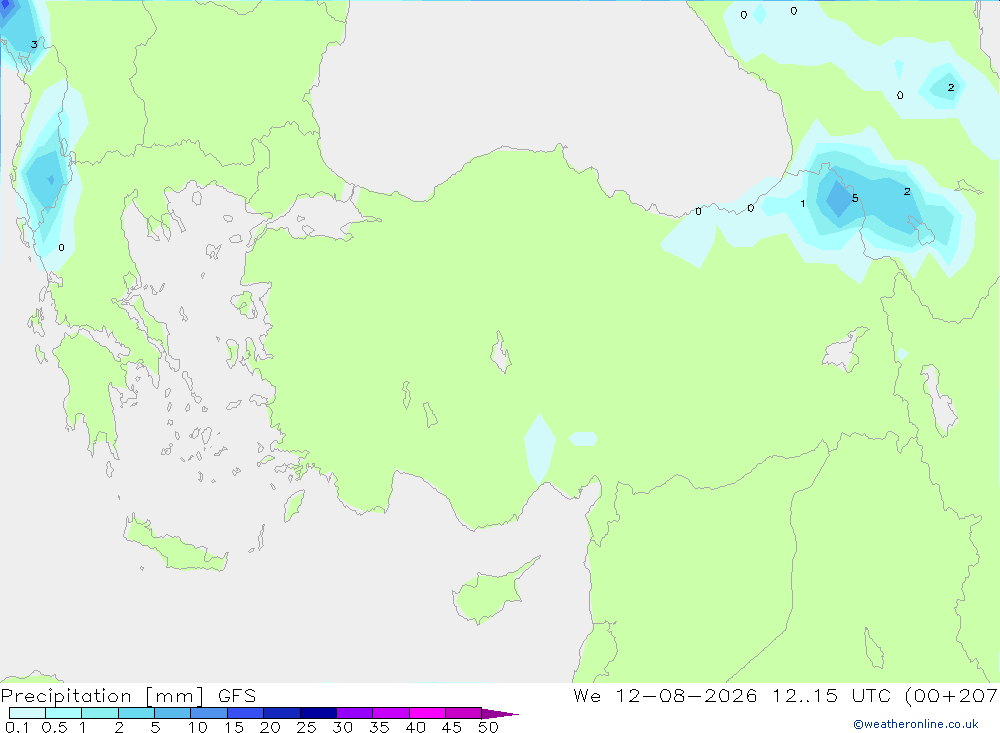Click the '20' legend scale label
Screen dimensions: 1000x733
(x=270, y=727)
